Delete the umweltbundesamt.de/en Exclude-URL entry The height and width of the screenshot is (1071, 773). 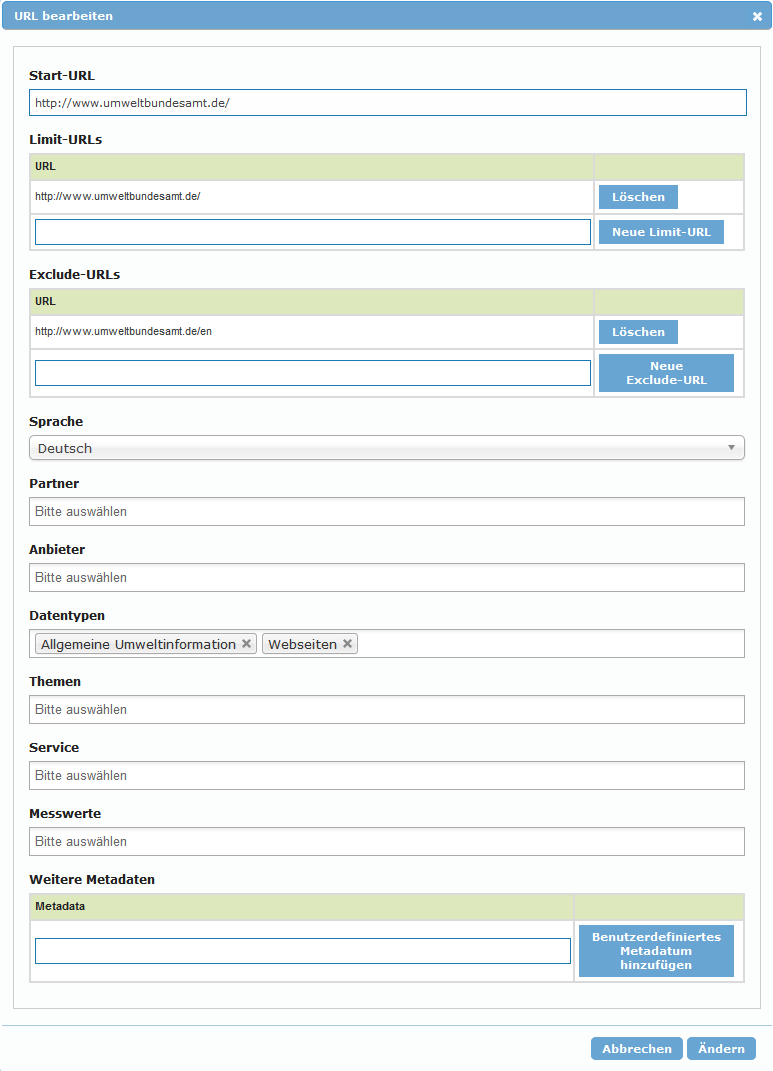coord(638,332)
